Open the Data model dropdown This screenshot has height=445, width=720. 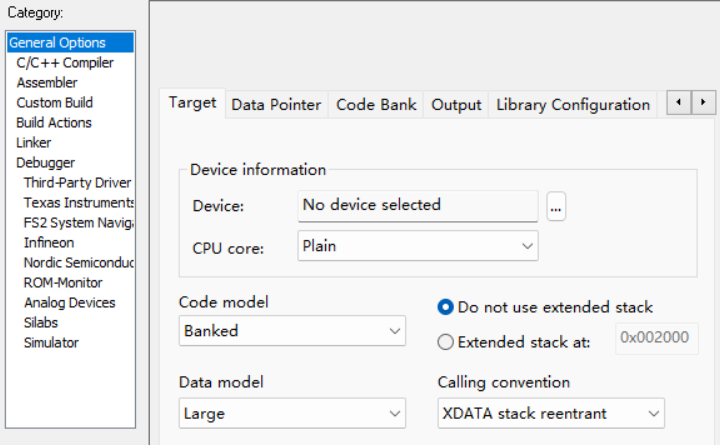coord(293,413)
